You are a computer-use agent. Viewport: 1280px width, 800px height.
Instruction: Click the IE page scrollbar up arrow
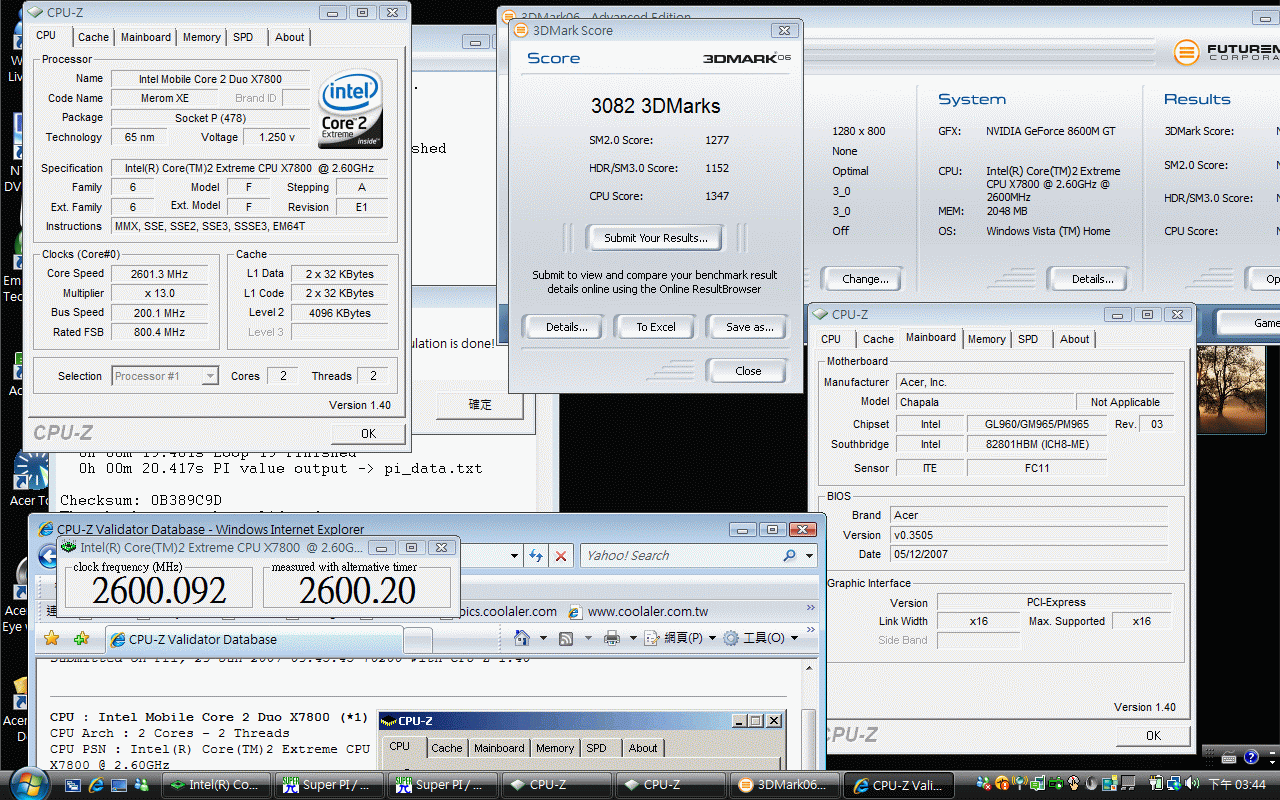tap(810, 667)
